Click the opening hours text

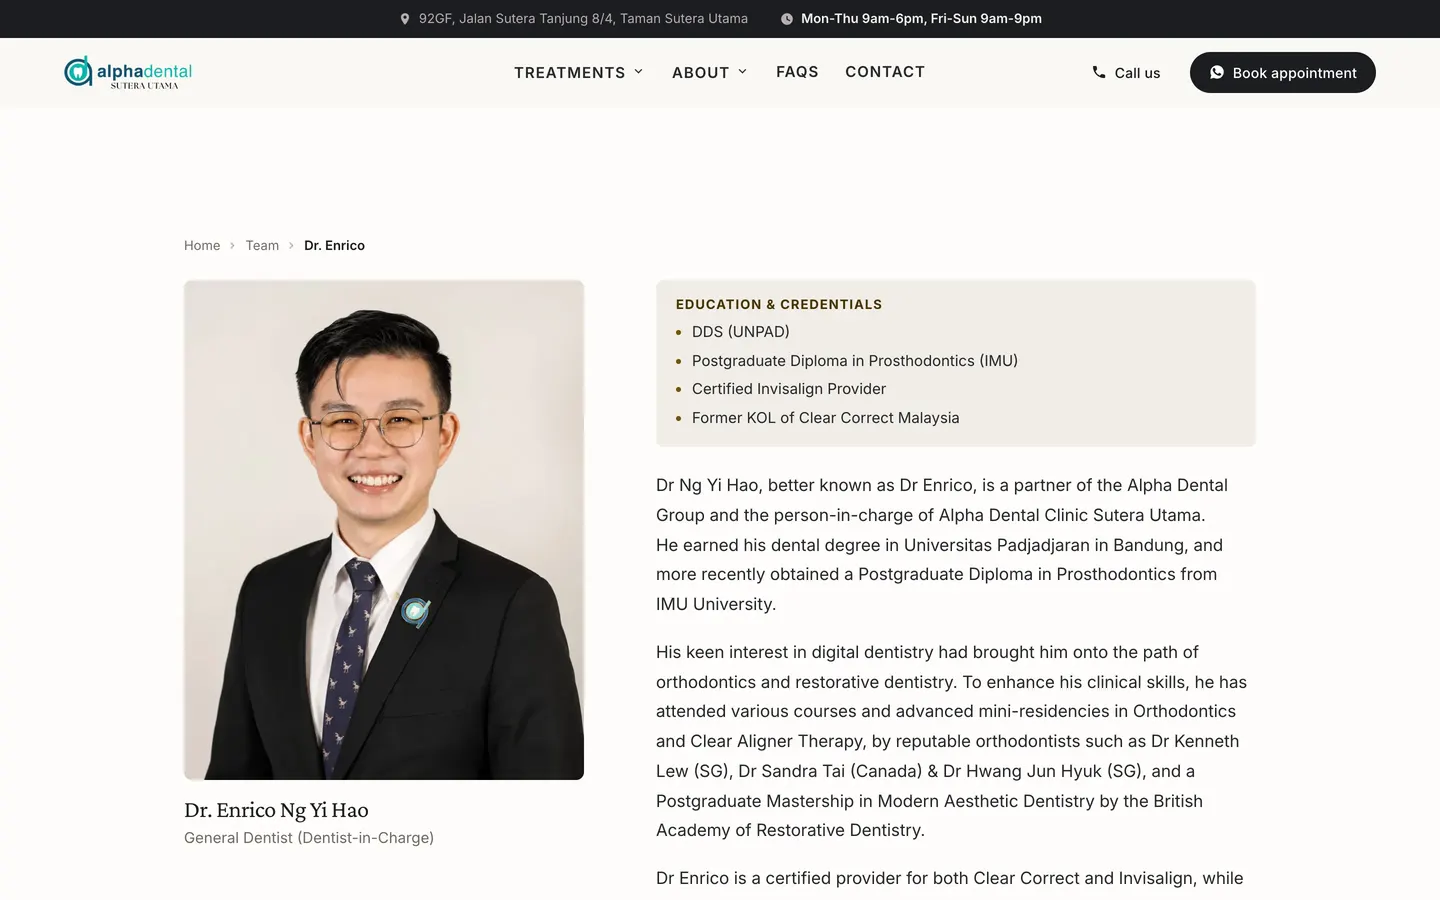pyautogui.click(x=921, y=19)
